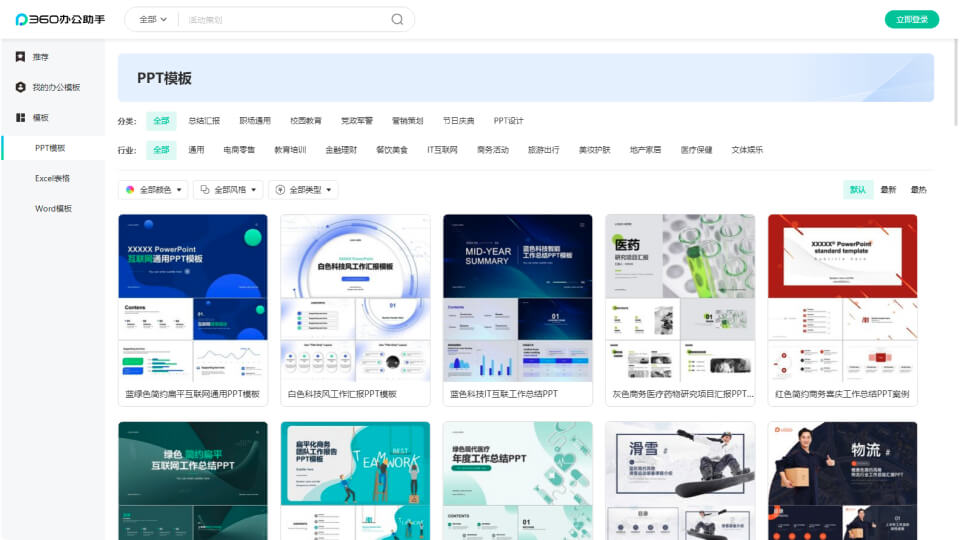960x540 pixels.
Task: Filter industry by 通用
Action: (x=196, y=149)
